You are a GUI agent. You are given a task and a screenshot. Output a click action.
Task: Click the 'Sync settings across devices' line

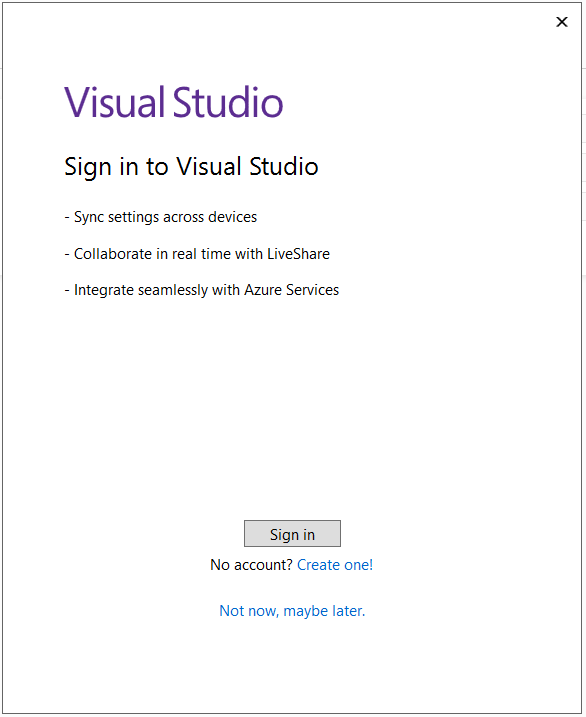tap(160, 217)
